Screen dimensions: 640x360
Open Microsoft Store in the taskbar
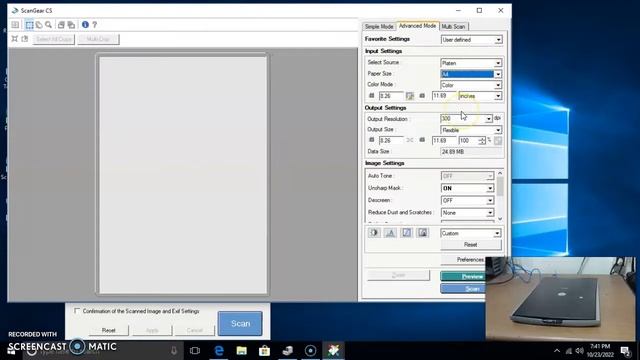pos(264,350)
